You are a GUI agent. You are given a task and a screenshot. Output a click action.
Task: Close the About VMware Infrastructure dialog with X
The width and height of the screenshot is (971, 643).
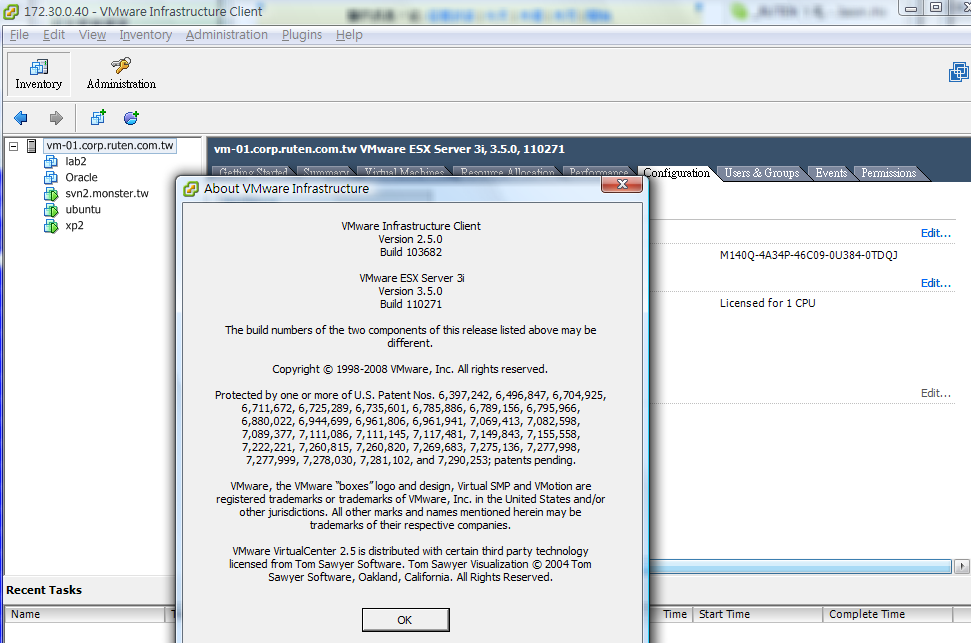point(622,184)
